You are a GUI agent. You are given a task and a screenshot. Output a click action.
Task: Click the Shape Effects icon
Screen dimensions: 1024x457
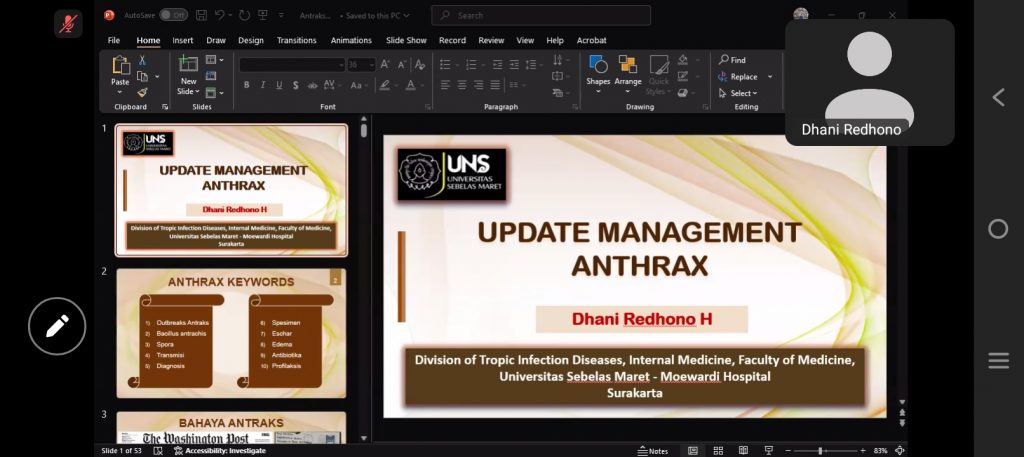pyautogui.click(x=684, y=93)
